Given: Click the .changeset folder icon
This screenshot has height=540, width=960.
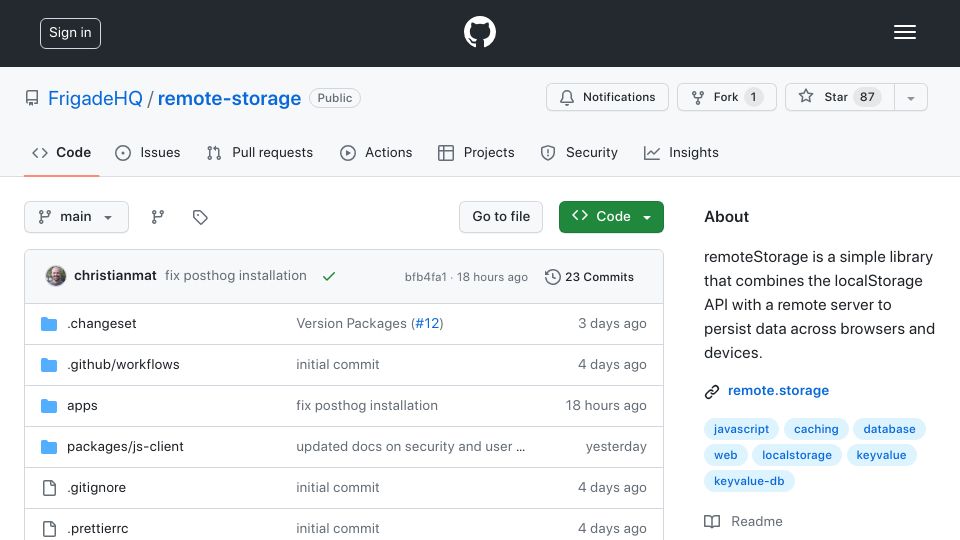Looking at the screenshot, I should pos(49,323).
